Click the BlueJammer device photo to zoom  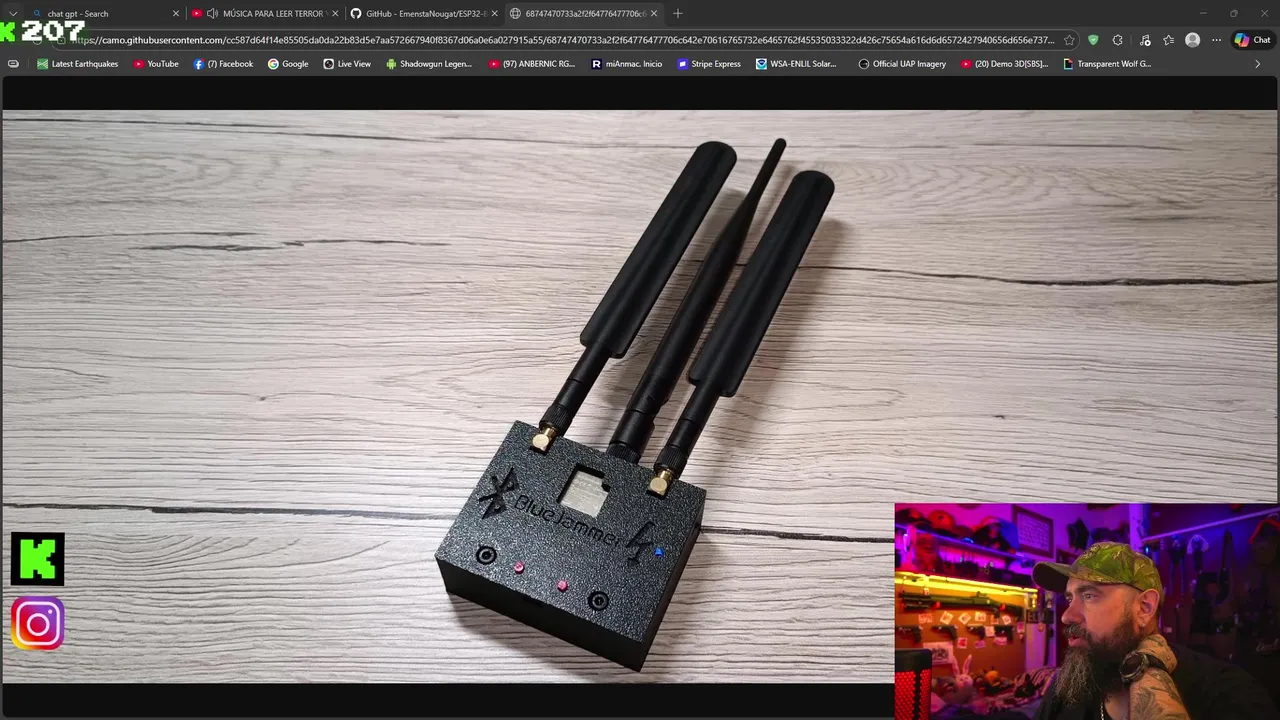640,396
